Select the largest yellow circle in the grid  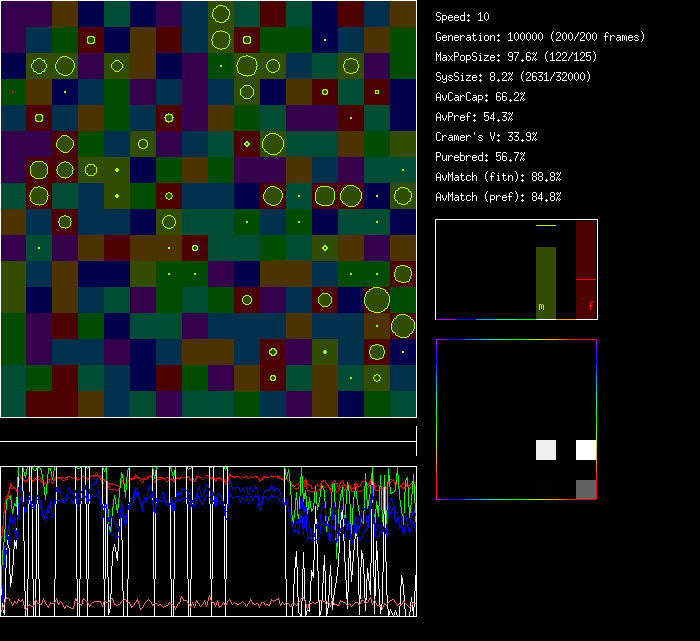(377, 300)
